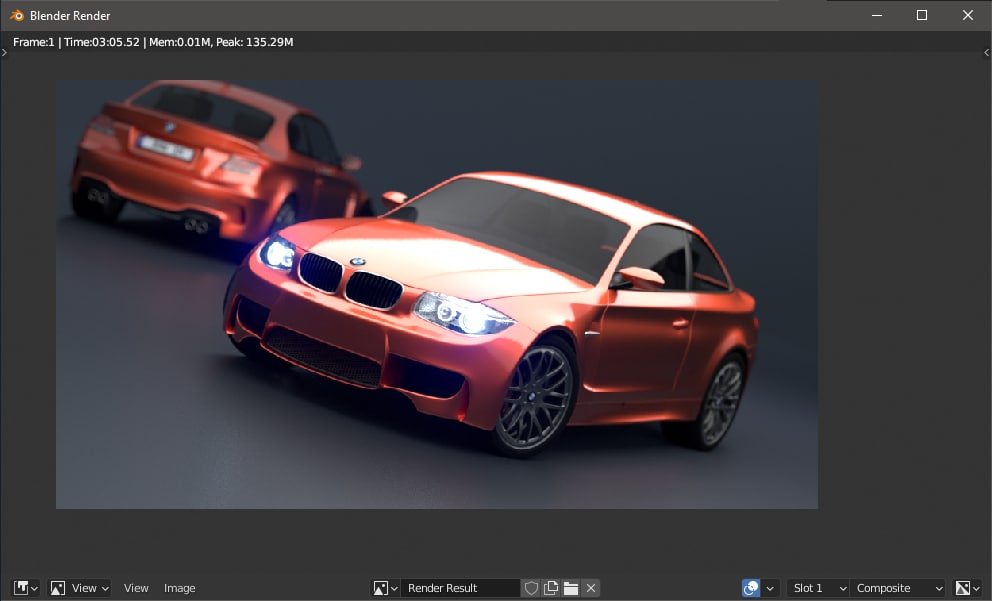Expand the right sidebar region arrow
992x601 pixels.
point(986,53)
